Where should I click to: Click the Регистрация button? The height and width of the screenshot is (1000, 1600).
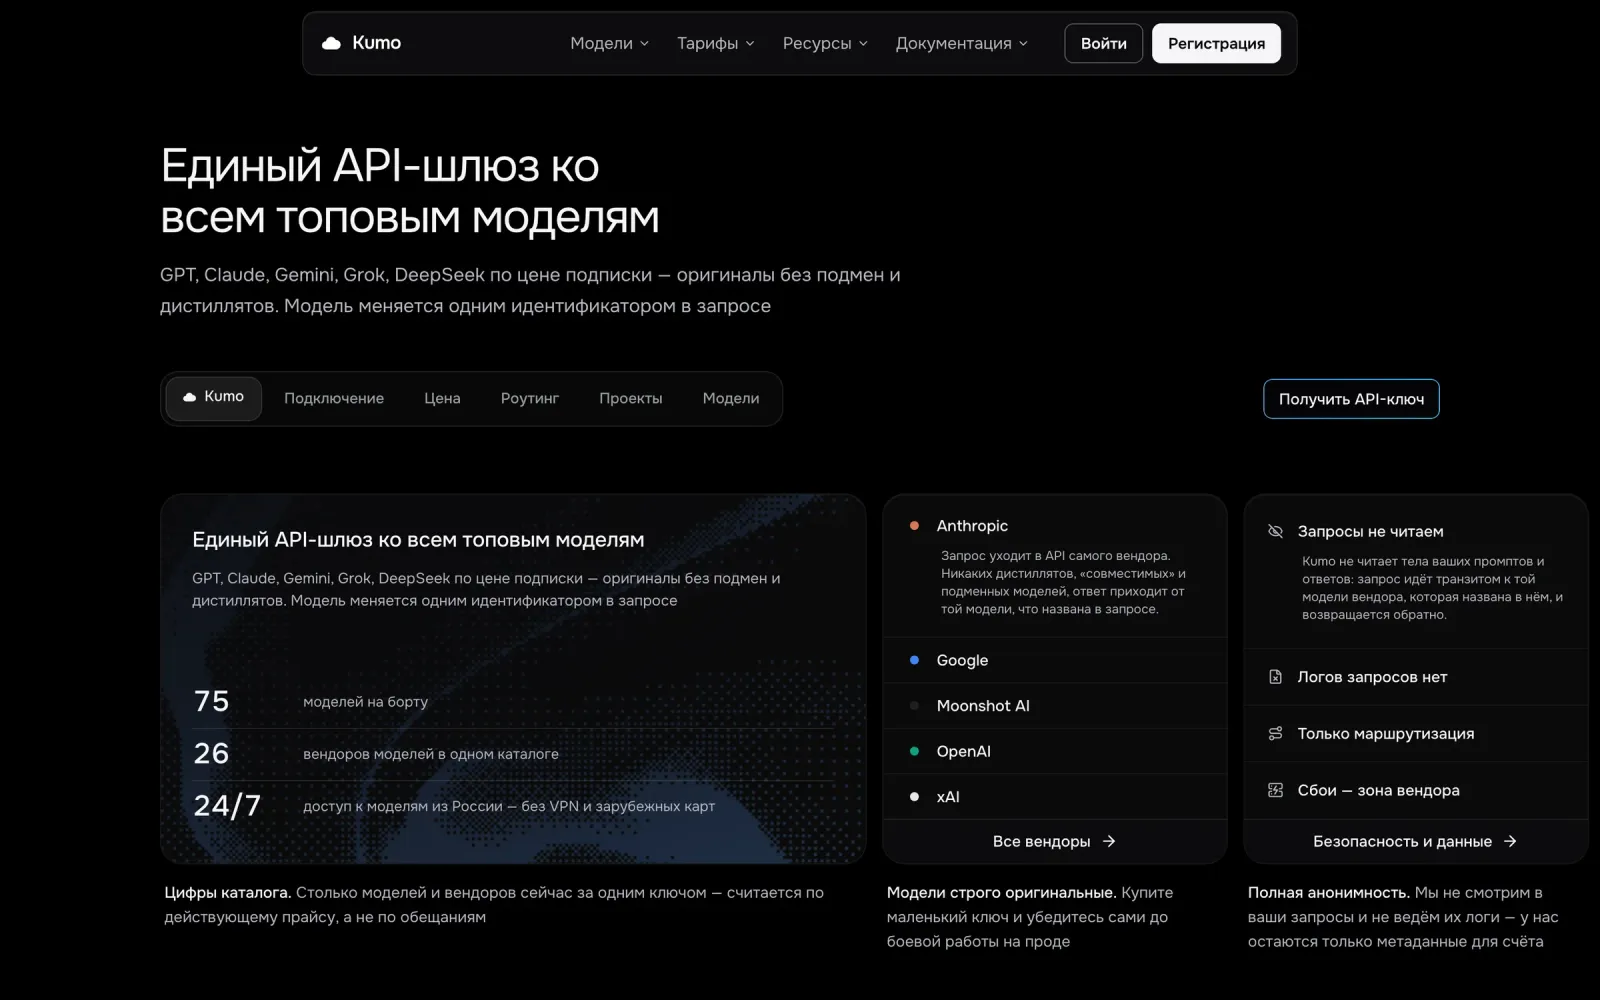[x=1216, y=43]
